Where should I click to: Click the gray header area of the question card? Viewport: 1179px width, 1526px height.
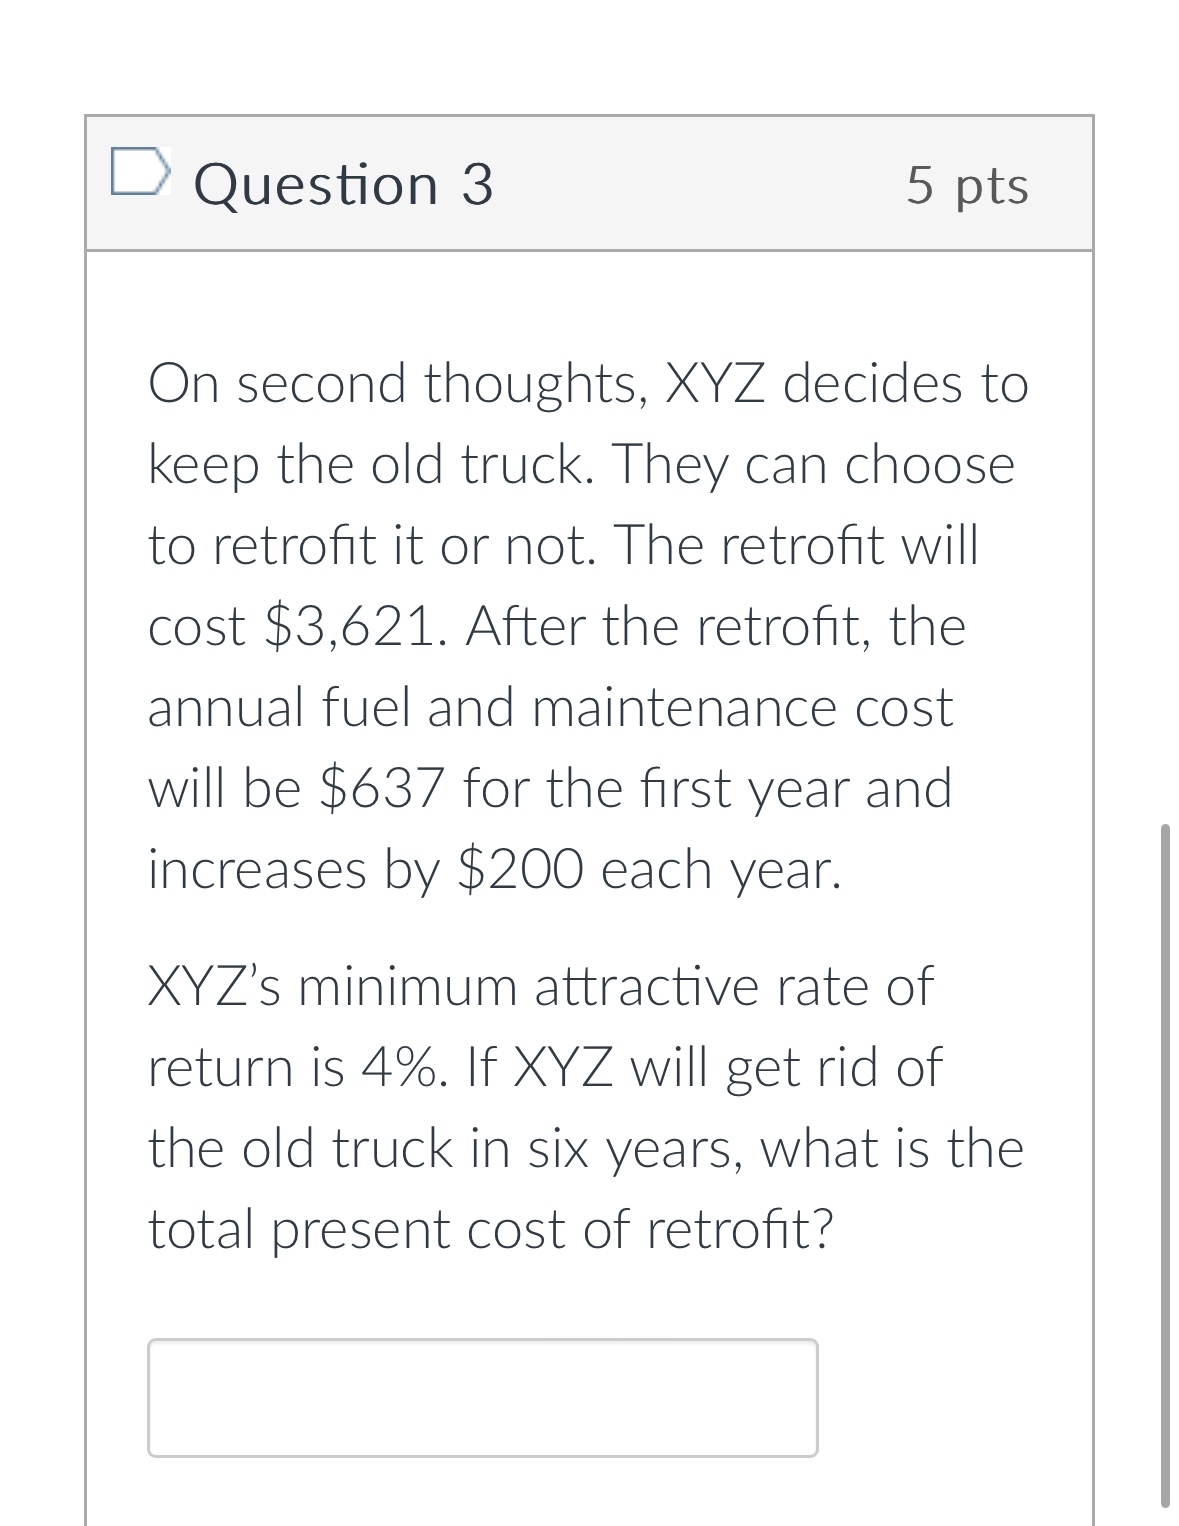[700, 183]
